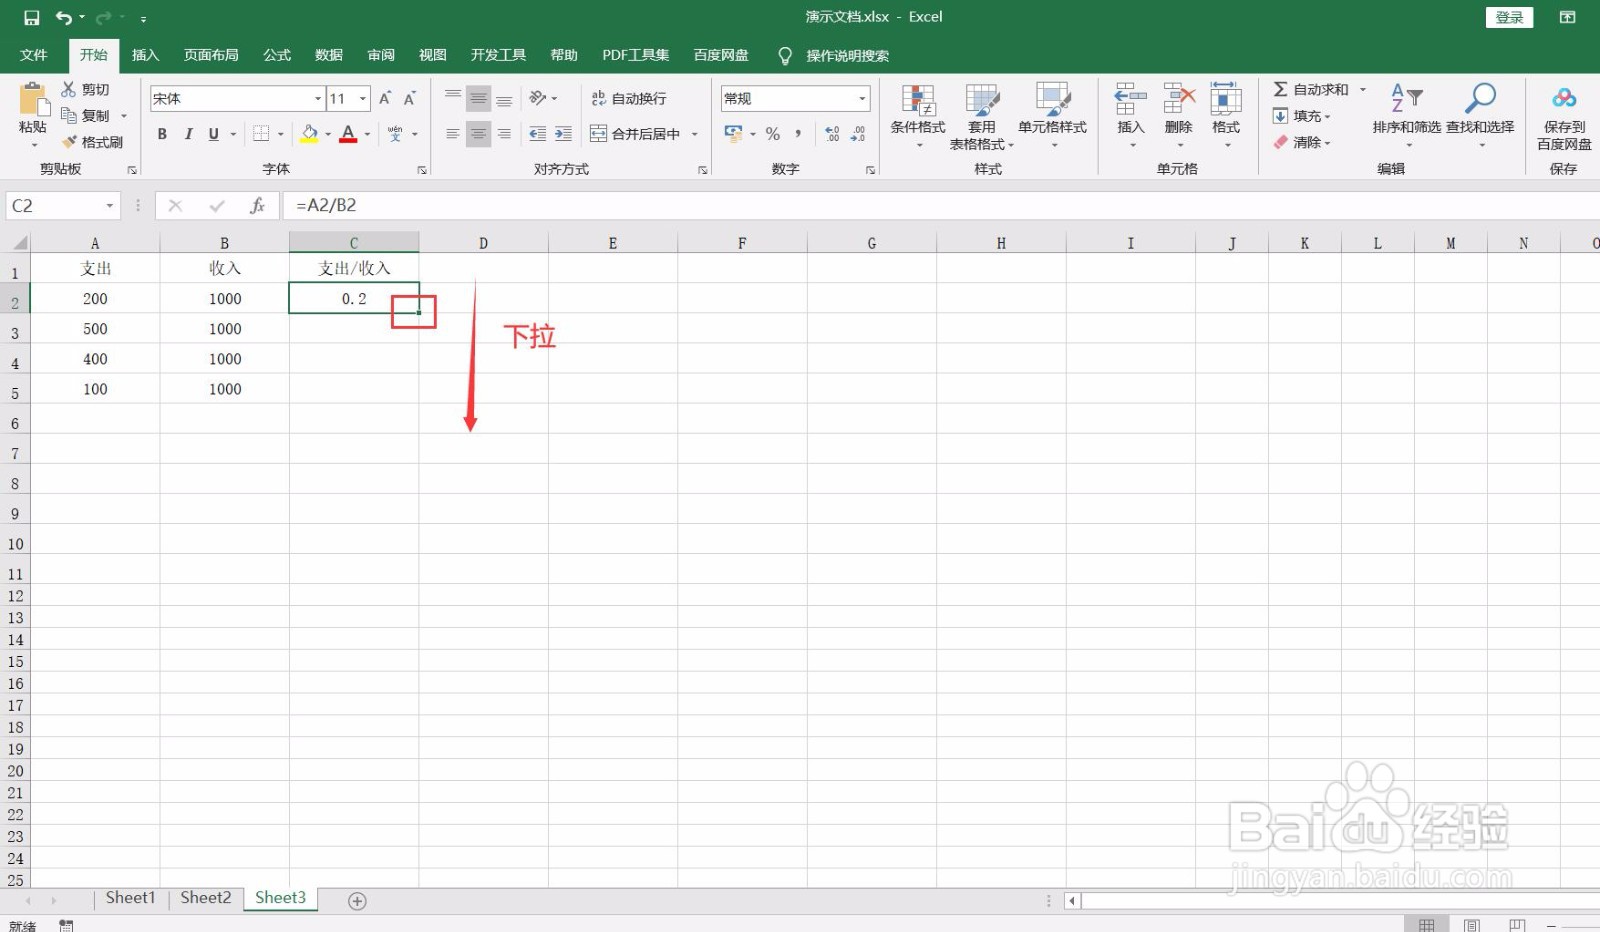This screenshot has height=932, width=1600.
Task: Click the Borders icon
Action: (x=261, y=134)
